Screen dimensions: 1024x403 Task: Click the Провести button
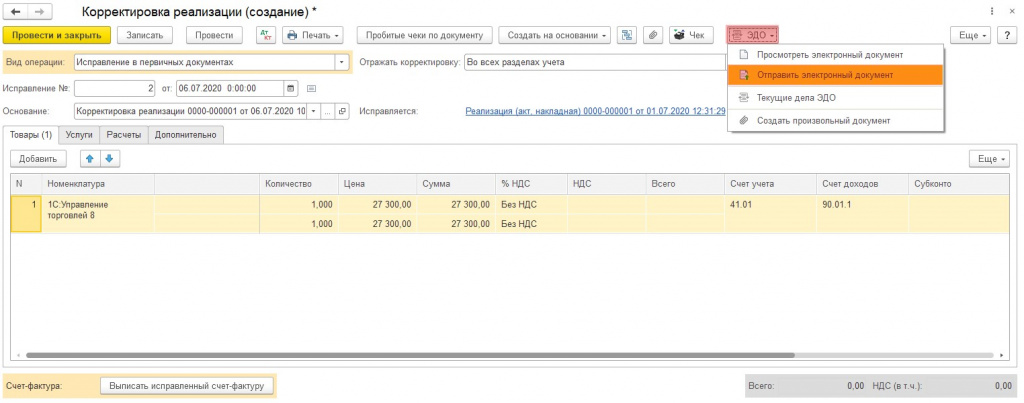214,35
